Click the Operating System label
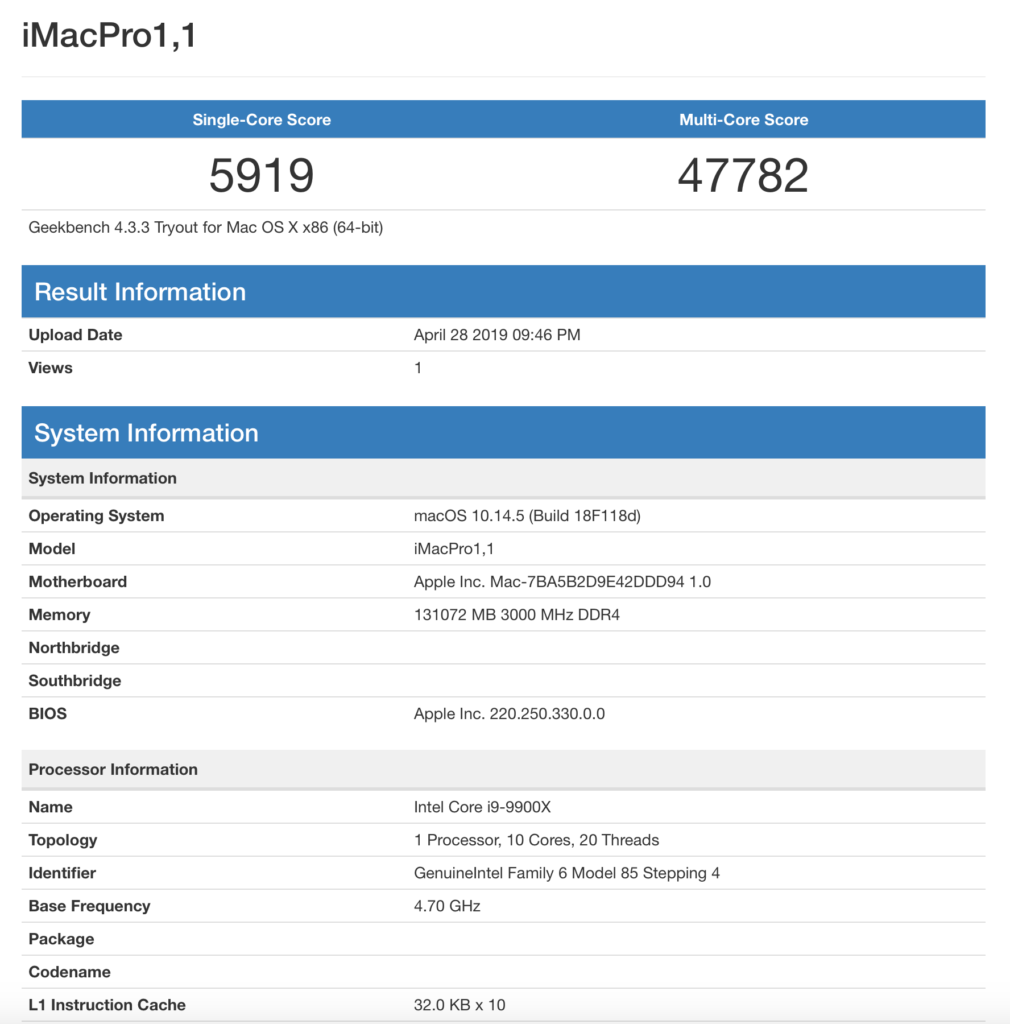Image resolution: width=1010 pixels, height=1024 pixels. 96,516
